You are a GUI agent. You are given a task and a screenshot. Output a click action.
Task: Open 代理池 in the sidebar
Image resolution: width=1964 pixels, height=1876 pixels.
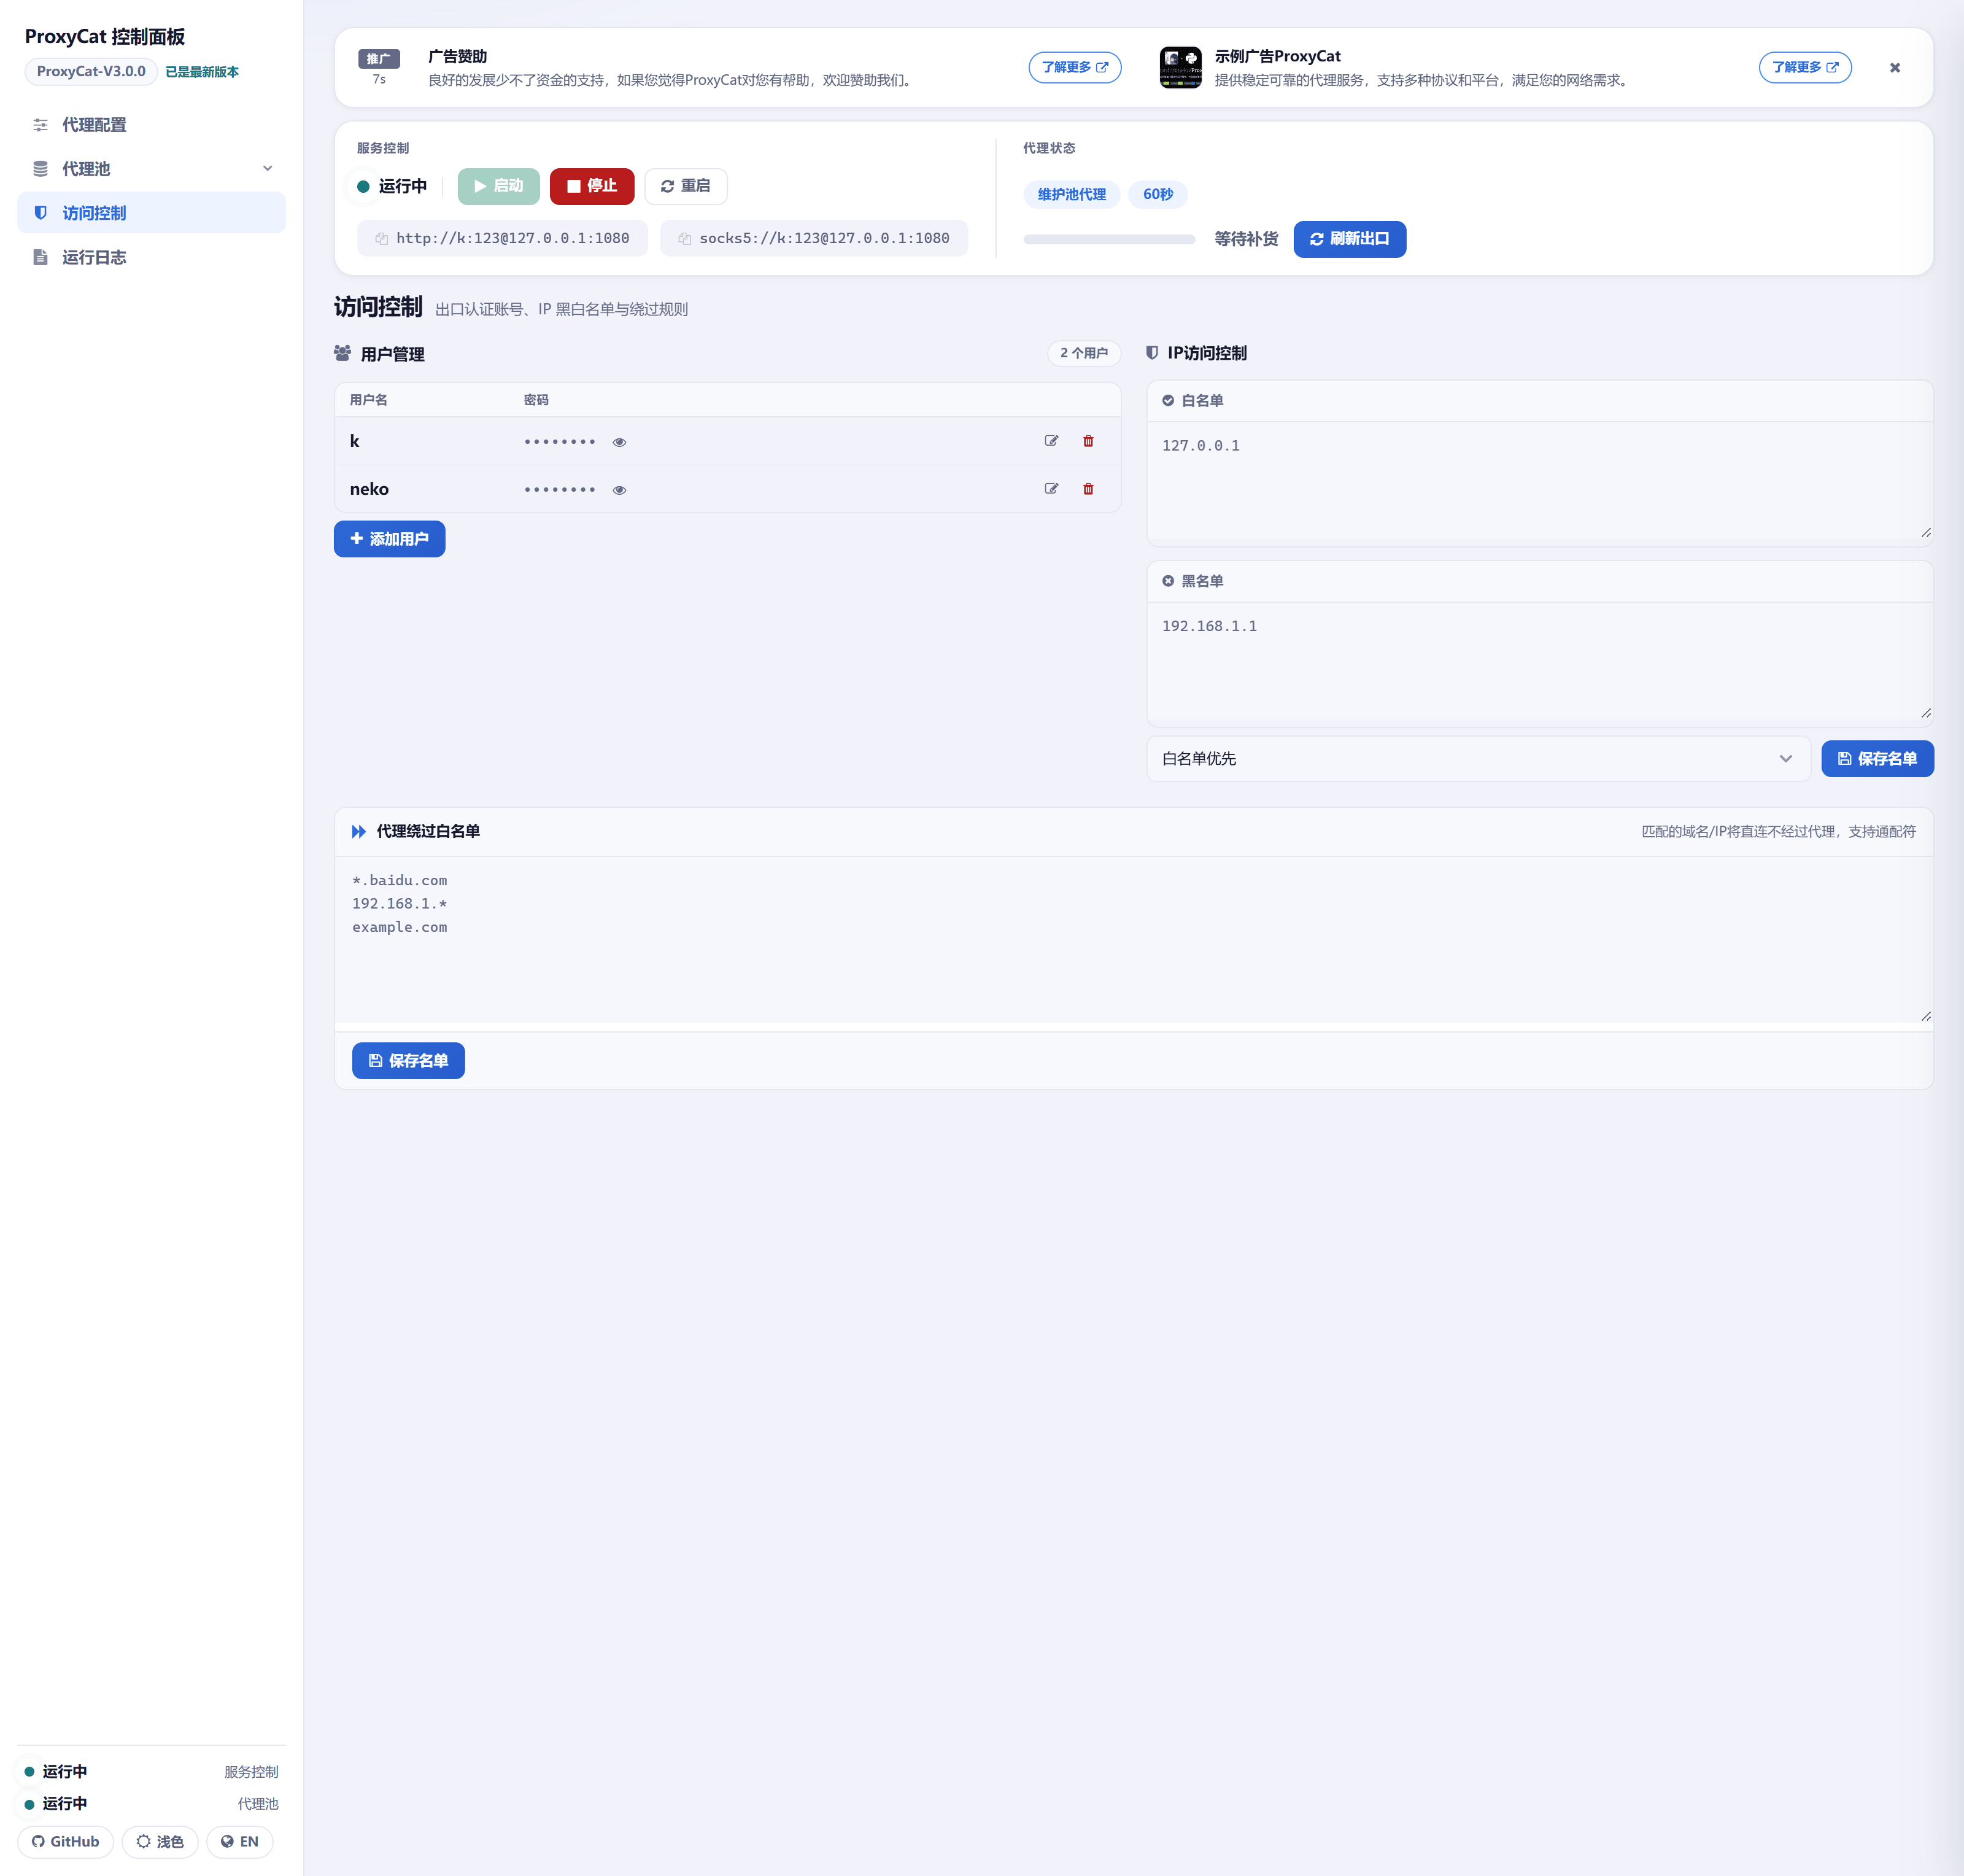tap(151, 169)
